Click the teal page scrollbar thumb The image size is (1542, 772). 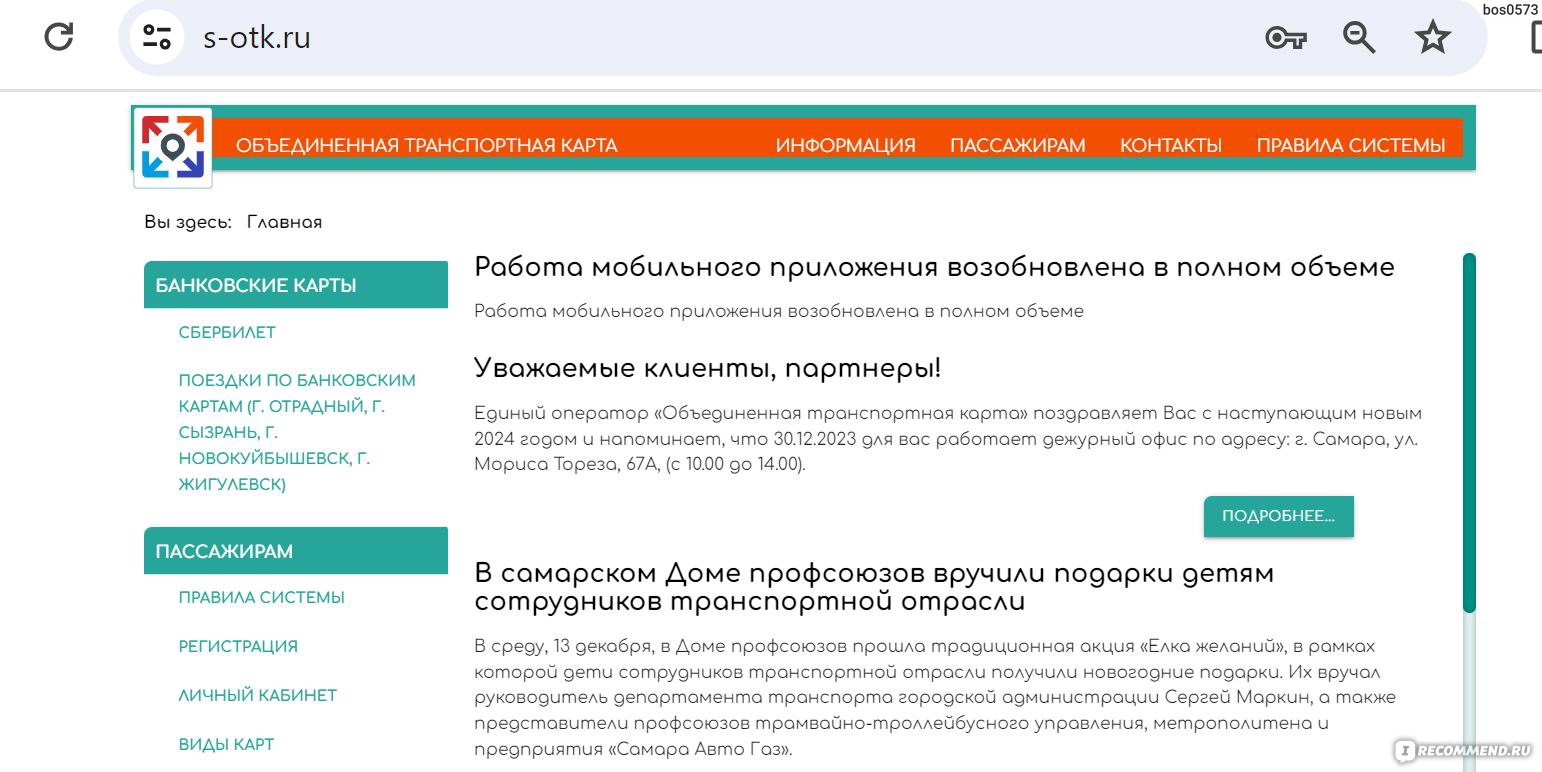[1469, 432]
